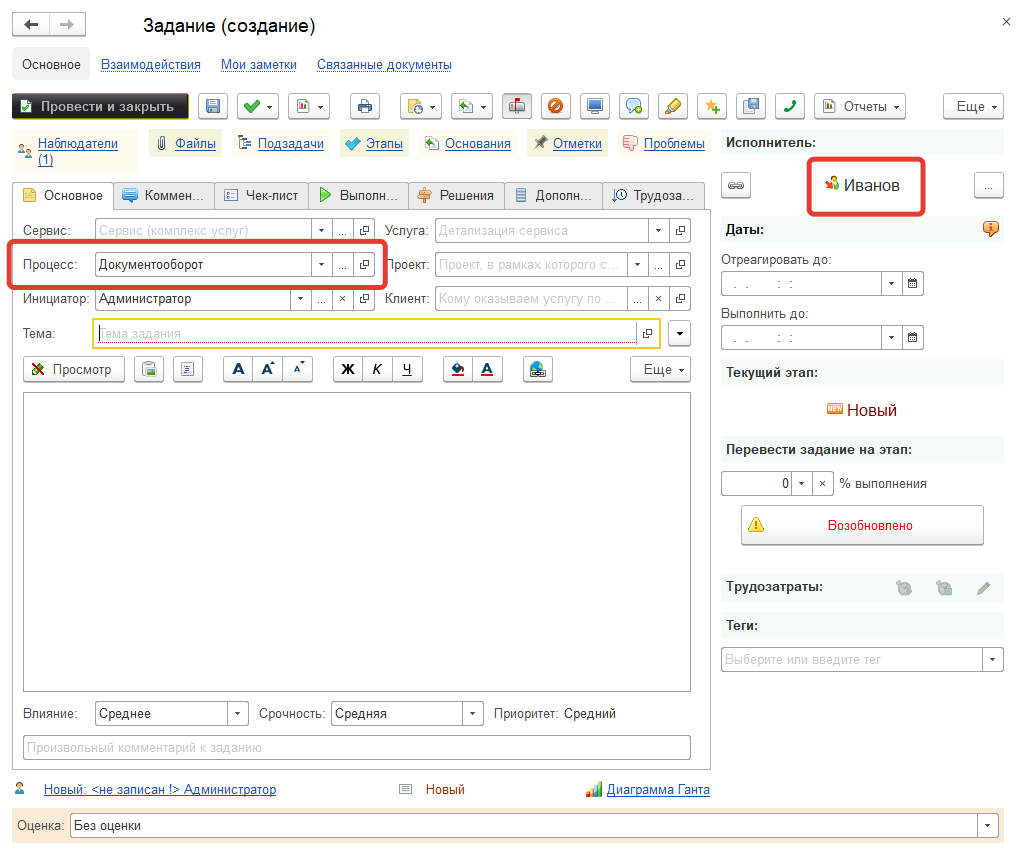Expand the Влияние dropdown

(x=238, y=714)
